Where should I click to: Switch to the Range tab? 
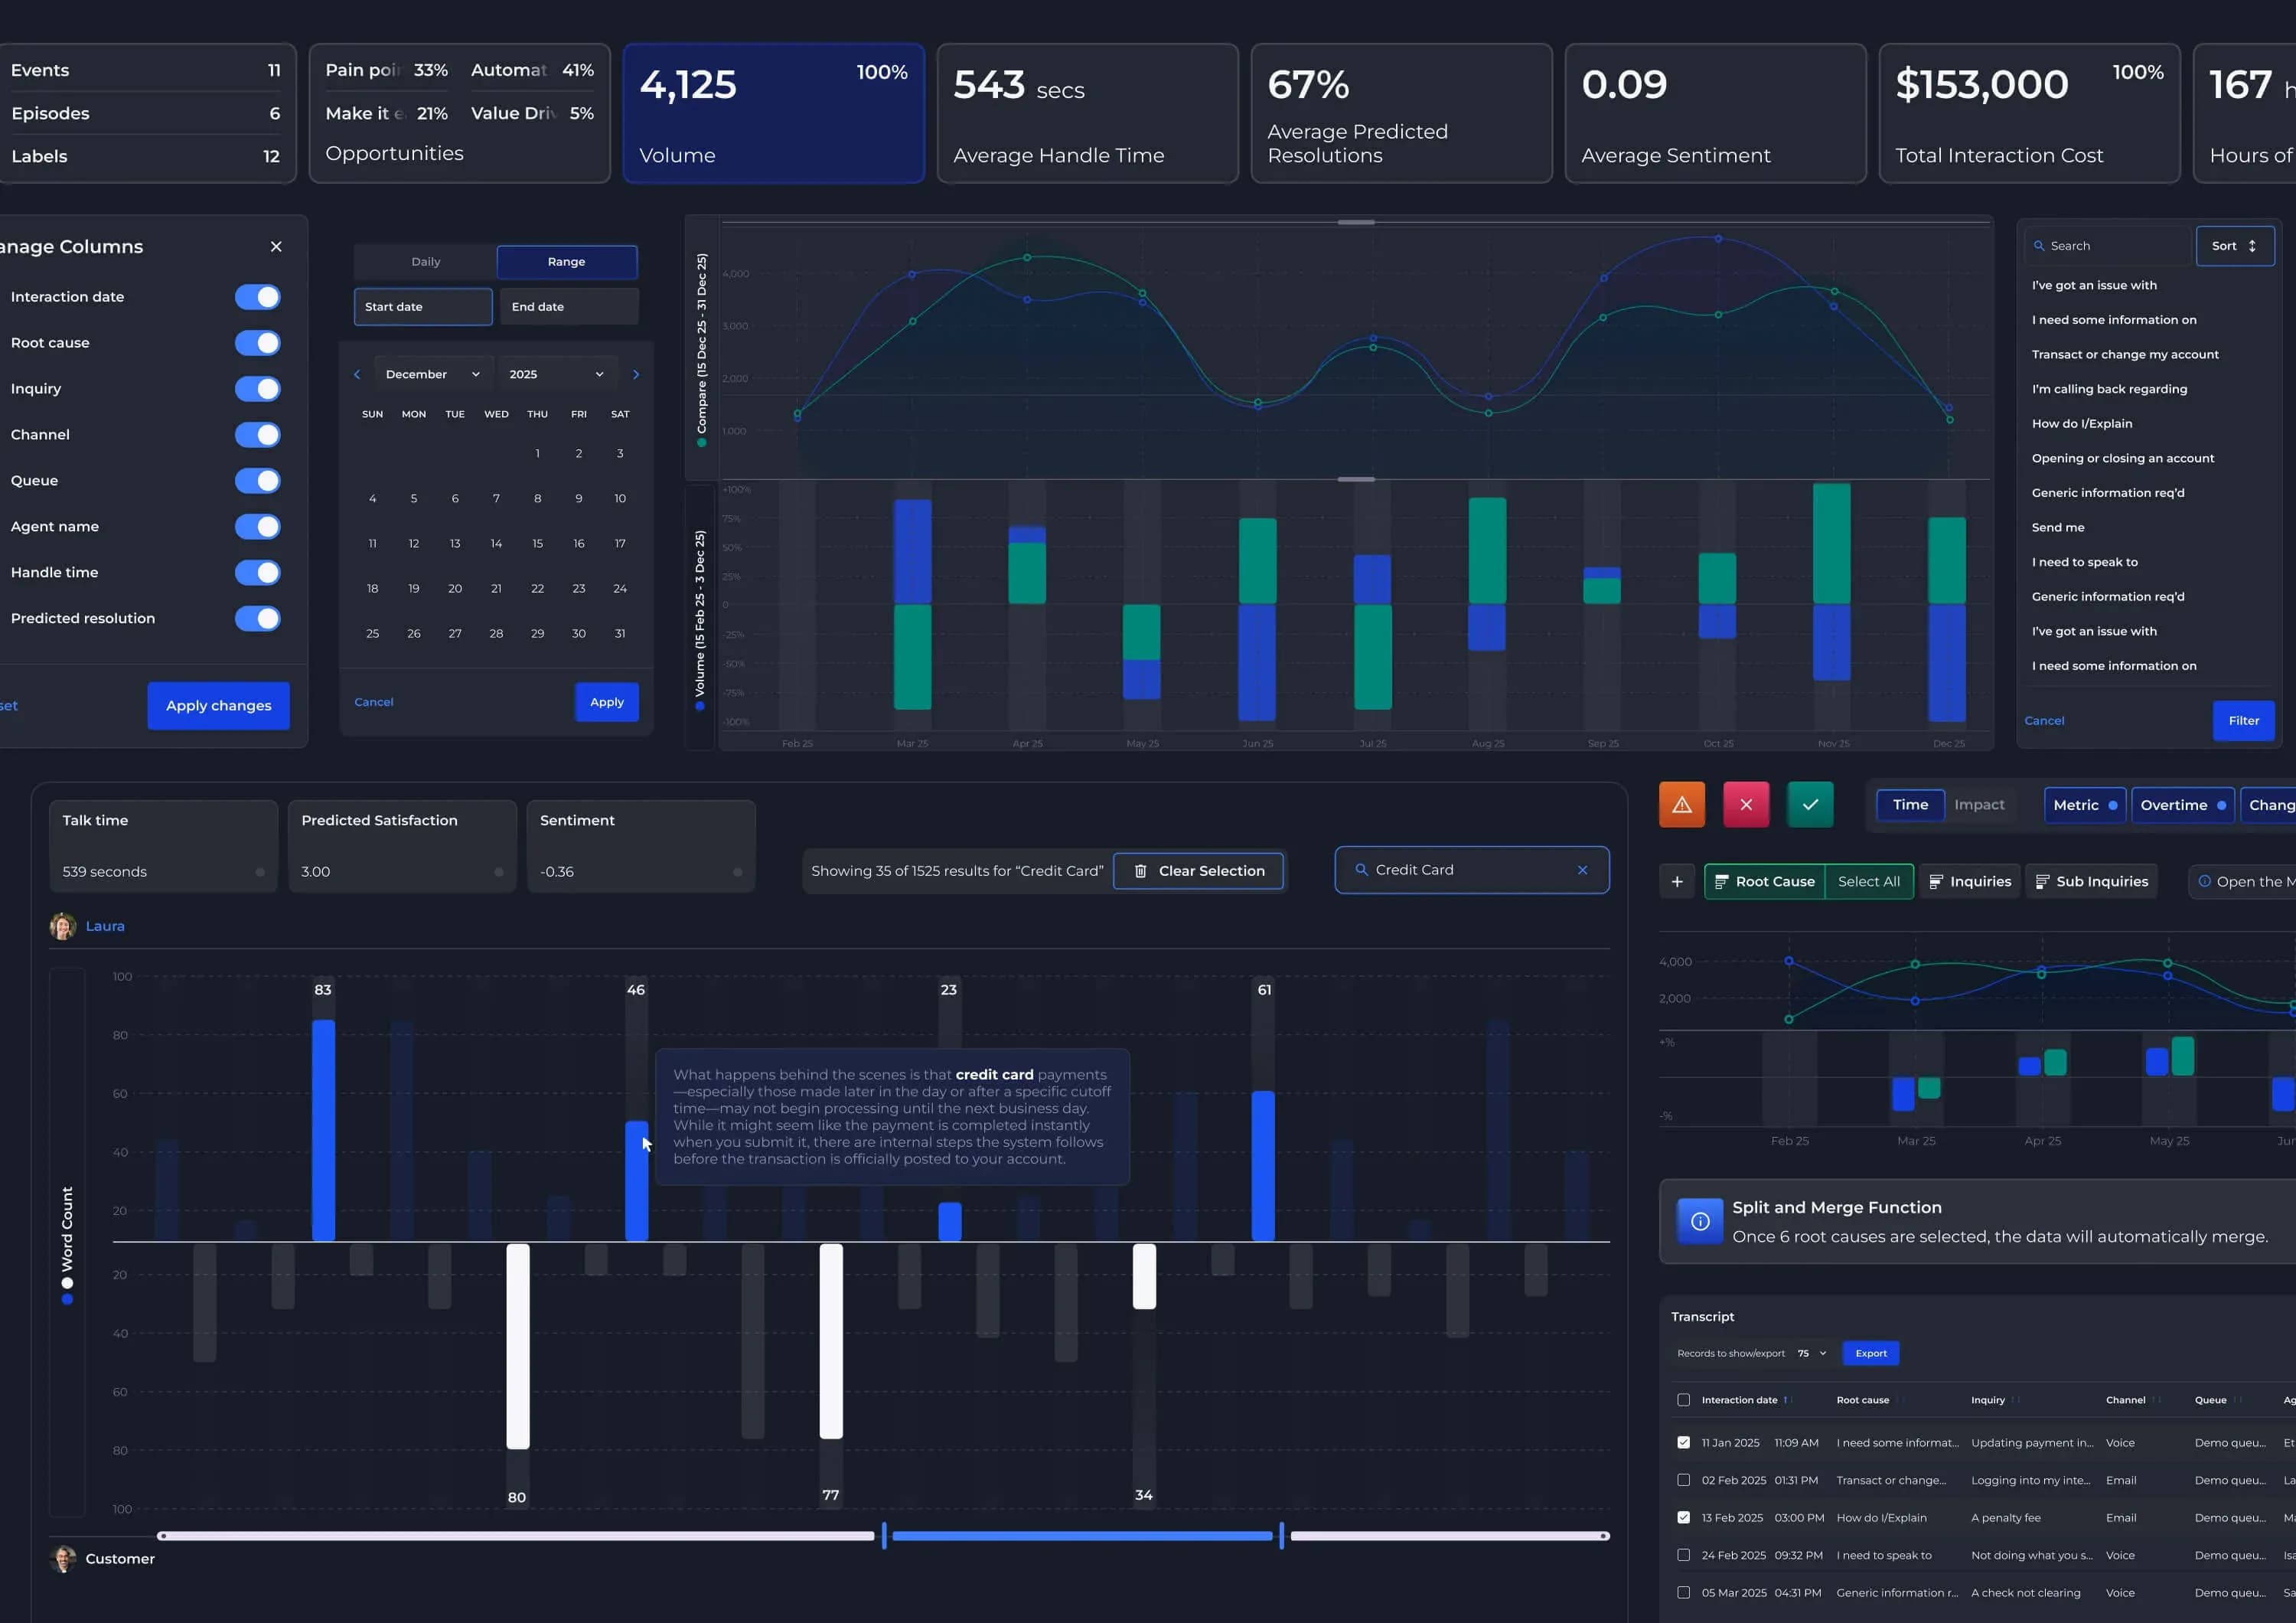click(x=567, y=262)
